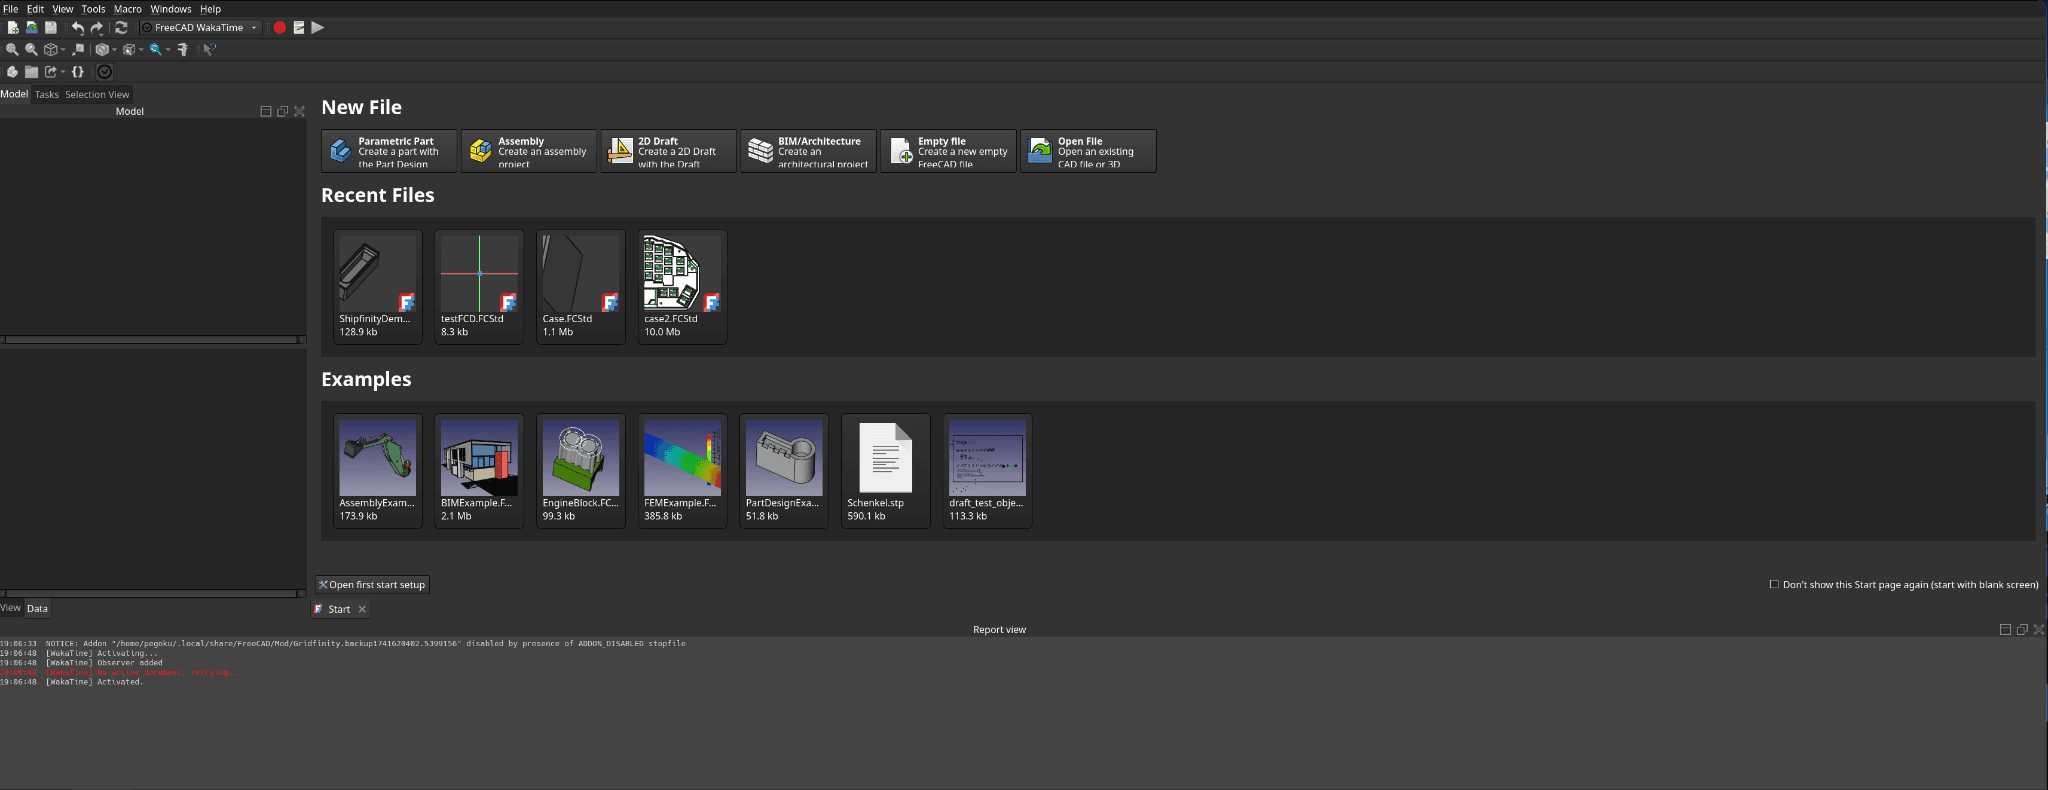Viewport: 2048px width, 790px height.
Task: Open the AssemblyExam... example file
Action: pos(378,471)
